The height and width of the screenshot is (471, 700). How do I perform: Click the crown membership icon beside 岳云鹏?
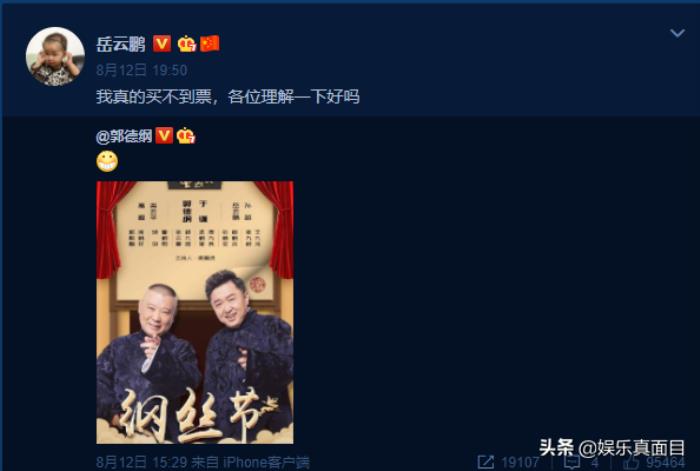187,44
